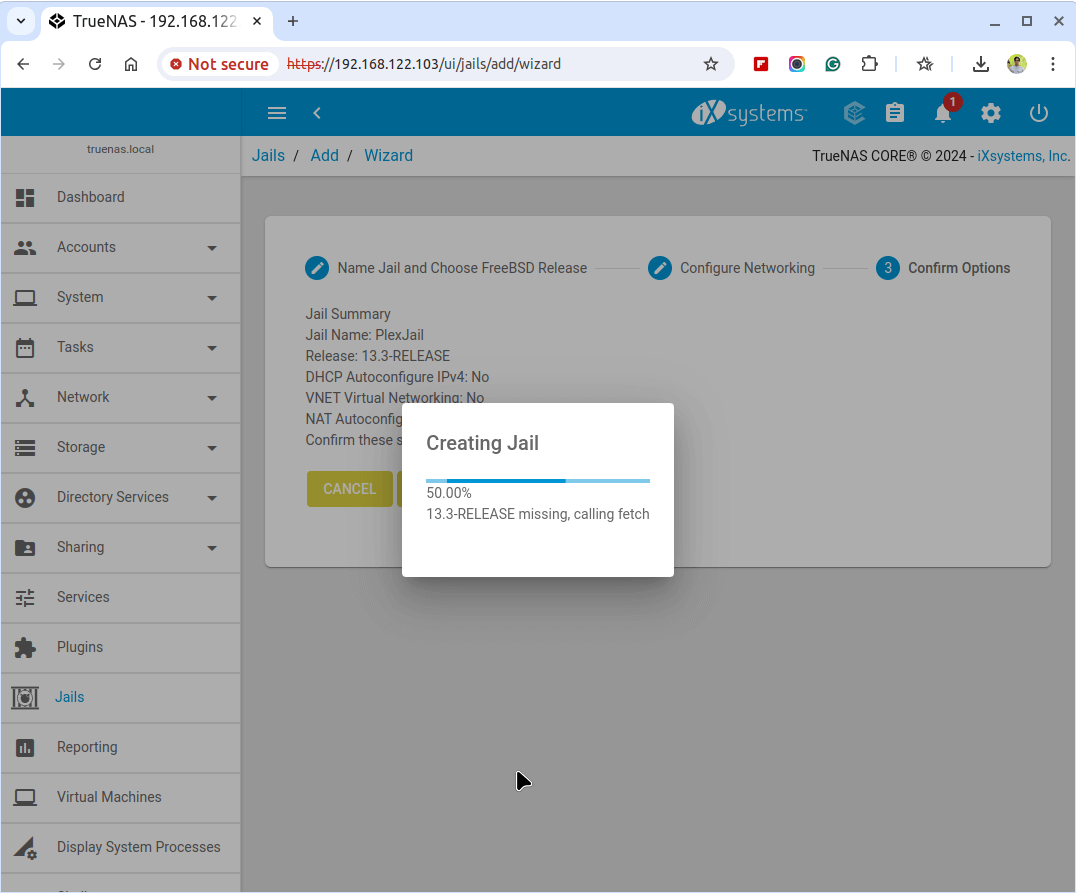Go back in browser history

pyautogui.click(x=23, y=65)
